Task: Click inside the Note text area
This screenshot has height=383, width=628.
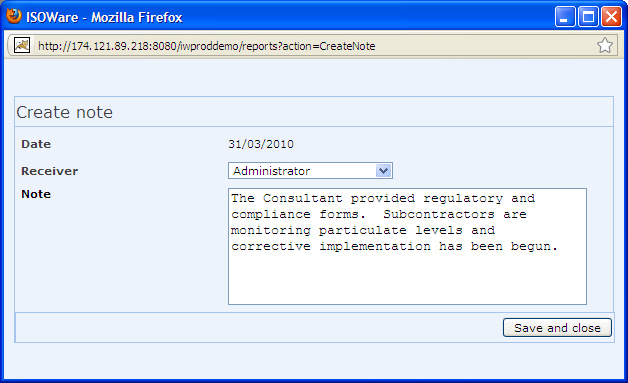Action: click(407, 246)
